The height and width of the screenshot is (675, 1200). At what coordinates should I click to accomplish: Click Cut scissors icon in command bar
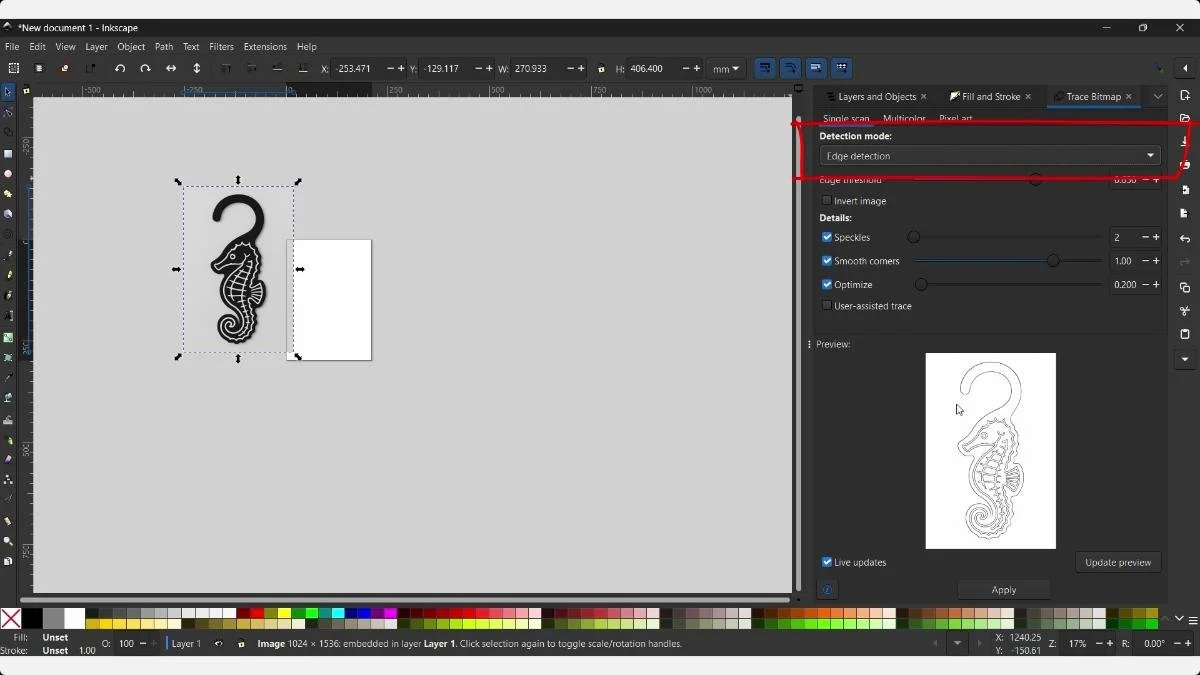(x=1185, y=311)
